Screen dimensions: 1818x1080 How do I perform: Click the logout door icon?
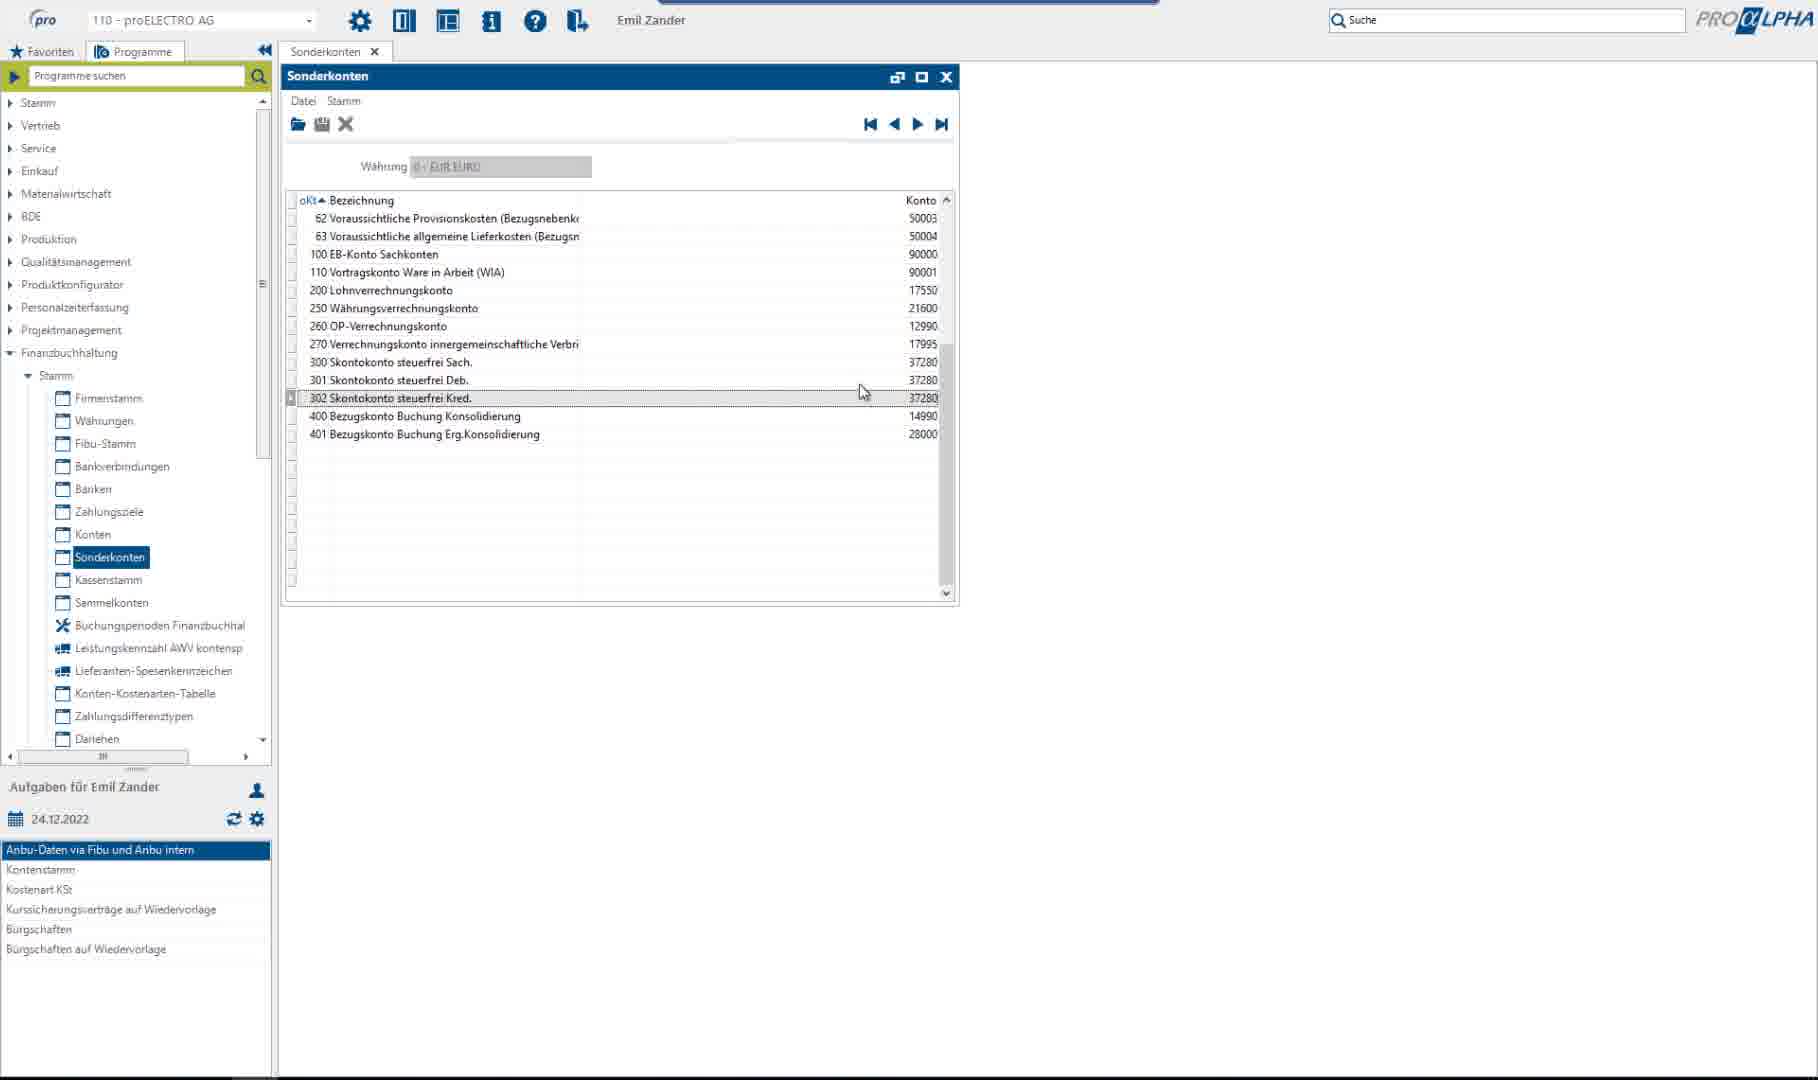click(578, 21)
